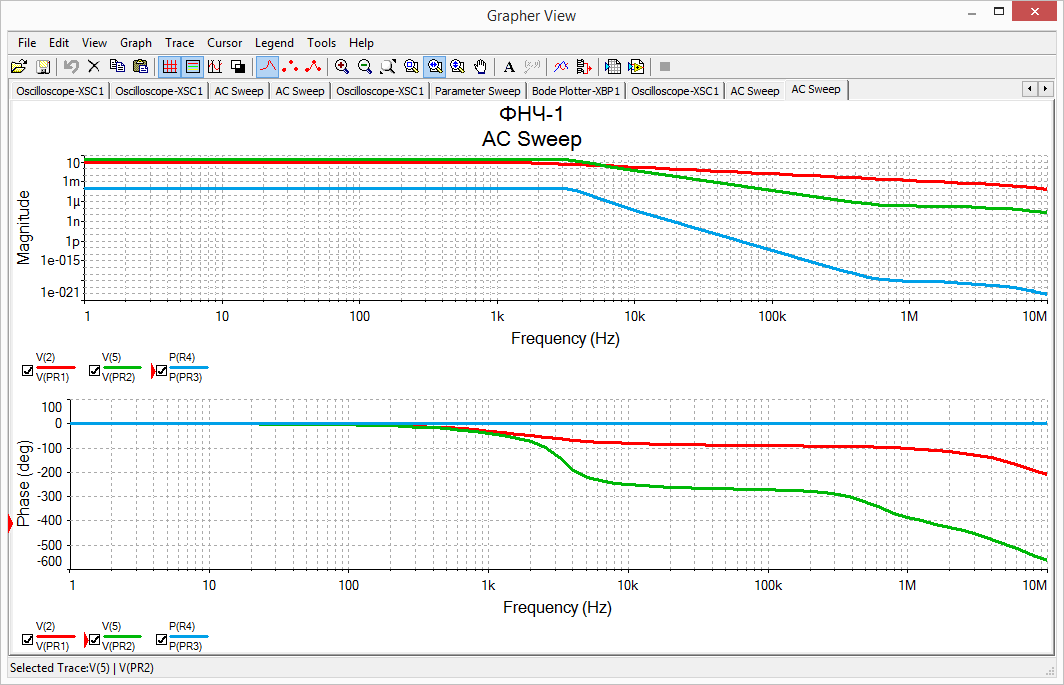1064x685 pixels.
Task: Toggle the red grid display icon
Action: point(169,67)
